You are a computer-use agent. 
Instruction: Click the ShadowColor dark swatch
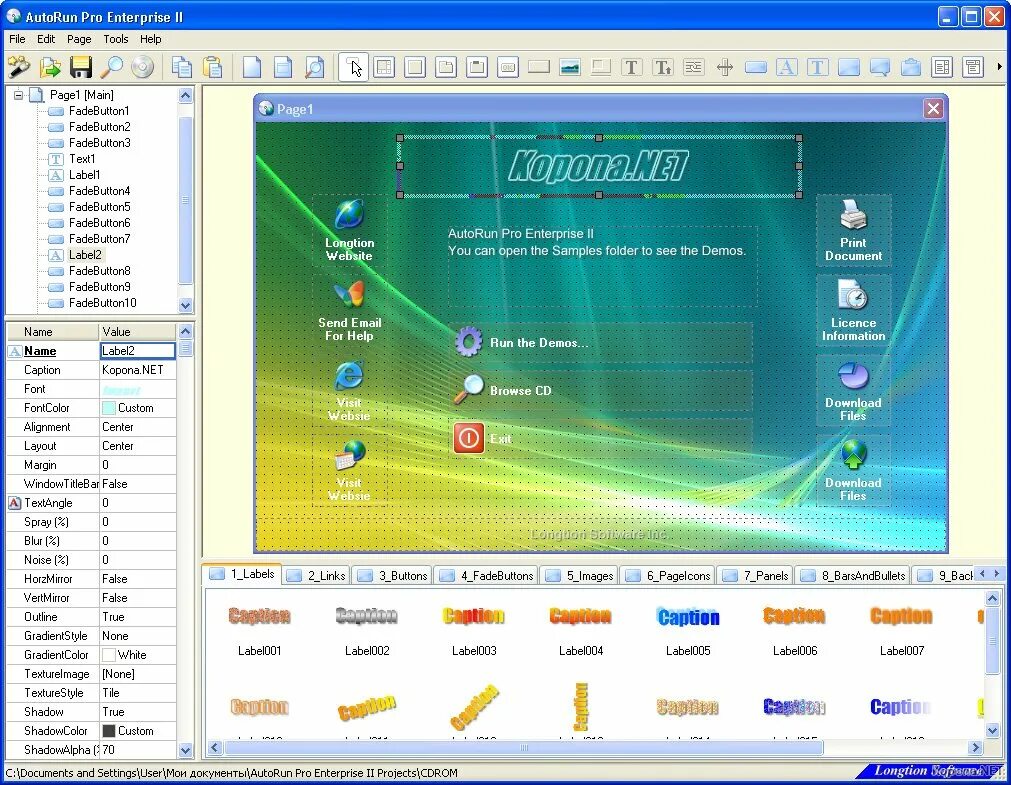tap(109, 731)
